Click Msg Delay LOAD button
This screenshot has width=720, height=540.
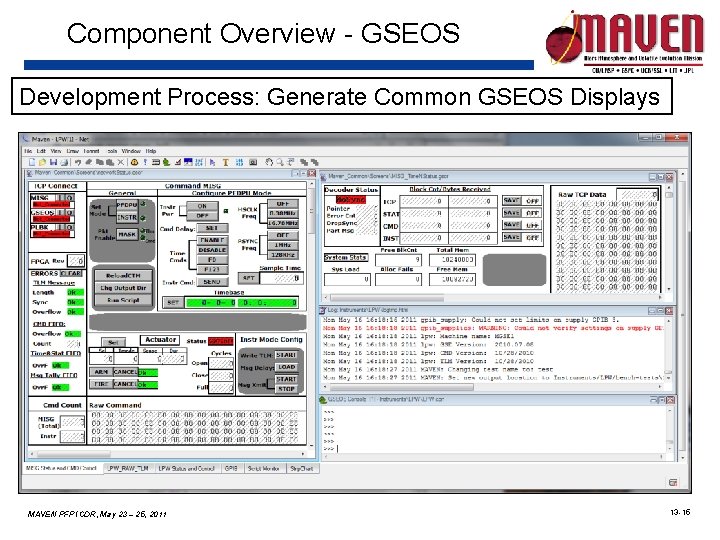[286, 367]
